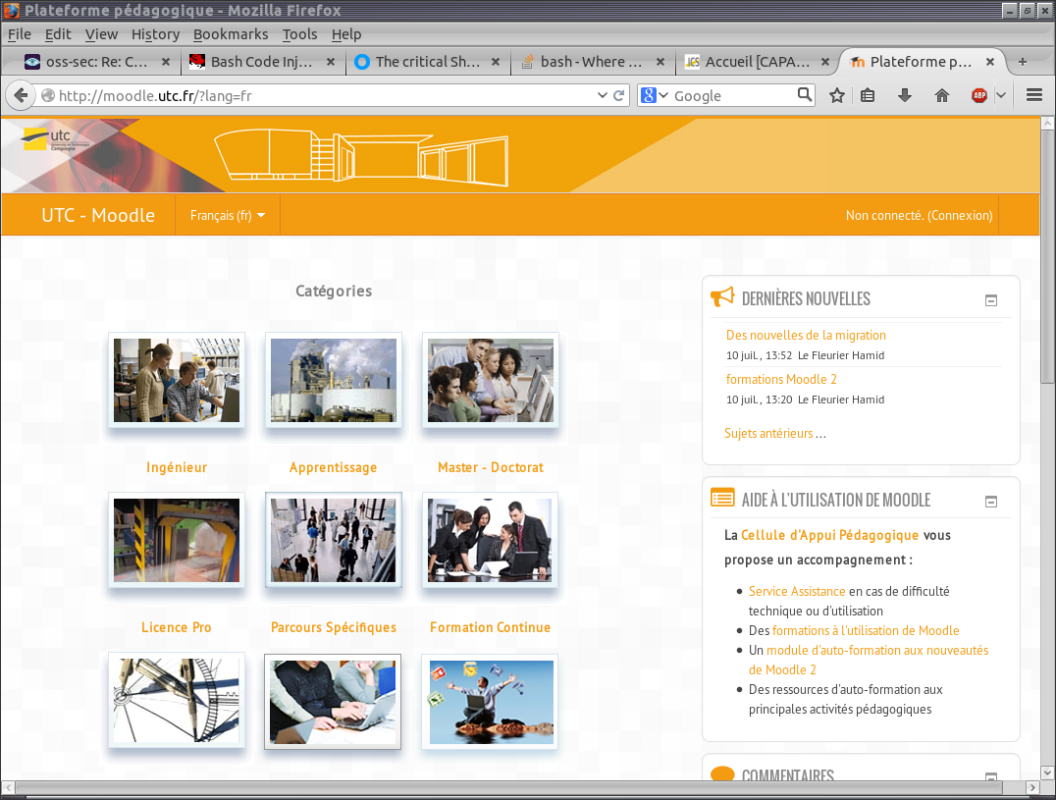Screen dimensions: 1056x800
Task: Switch to the Bash Code Injection tab
Action: [x=263, y=61]
